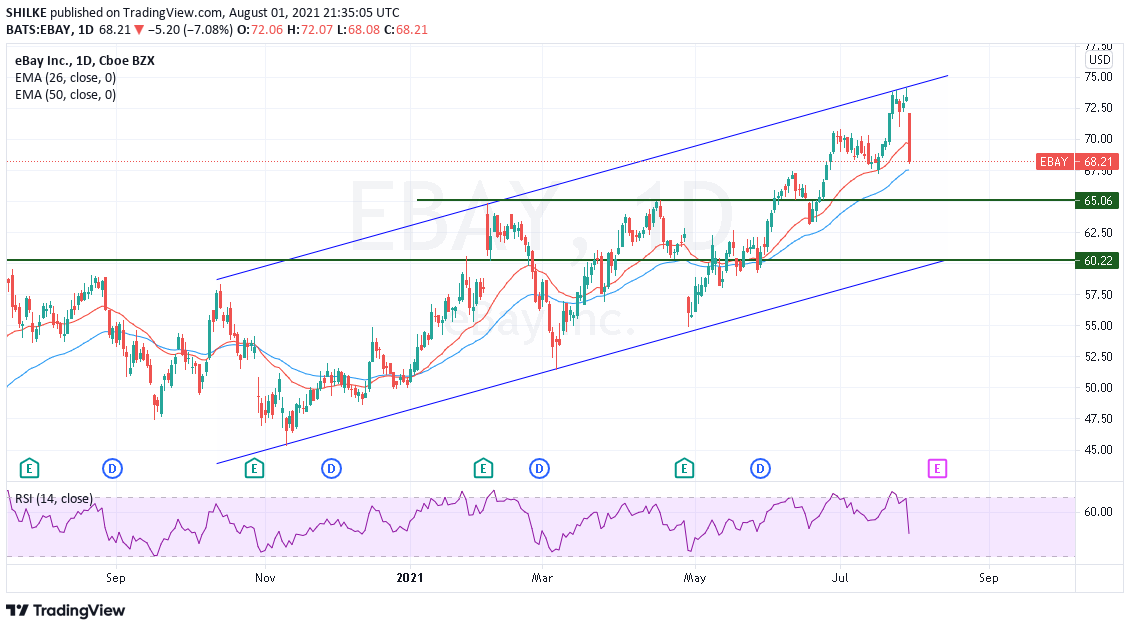Click the 47.50 price axis label
The height and width of the screenshot is (629, 1130).
coord(1098,418)
